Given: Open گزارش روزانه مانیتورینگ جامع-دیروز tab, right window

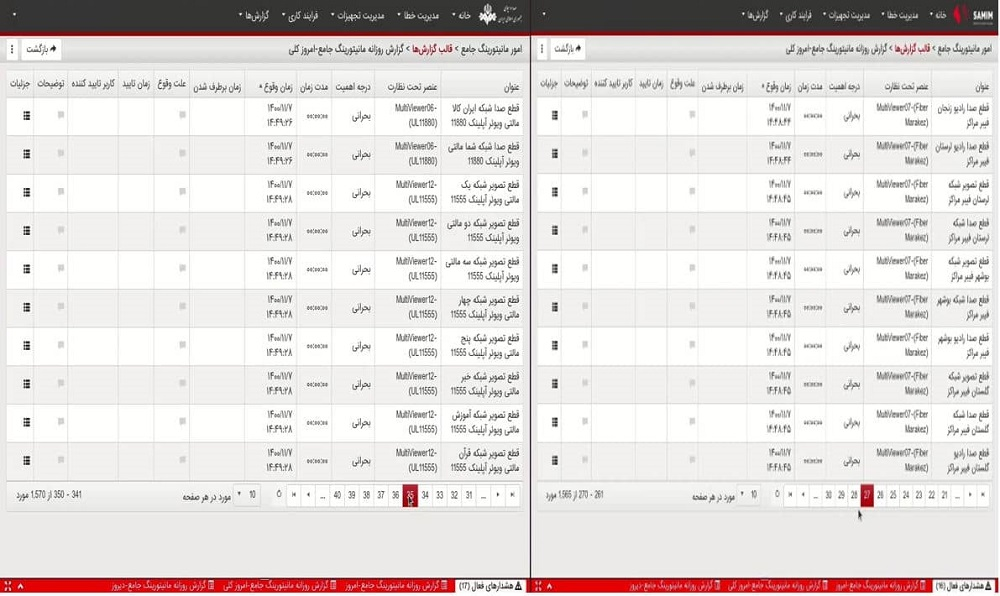Looking at the screenshot, I should 676,586.
